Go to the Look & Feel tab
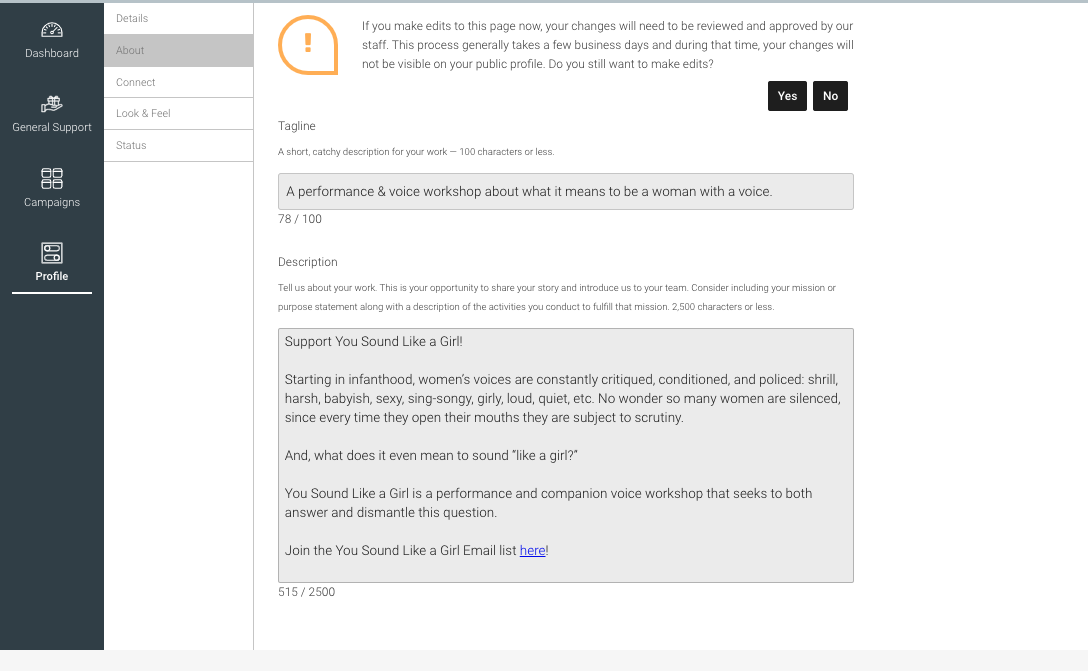Screen dimensions: 1088x671 [x=178, y=114]
